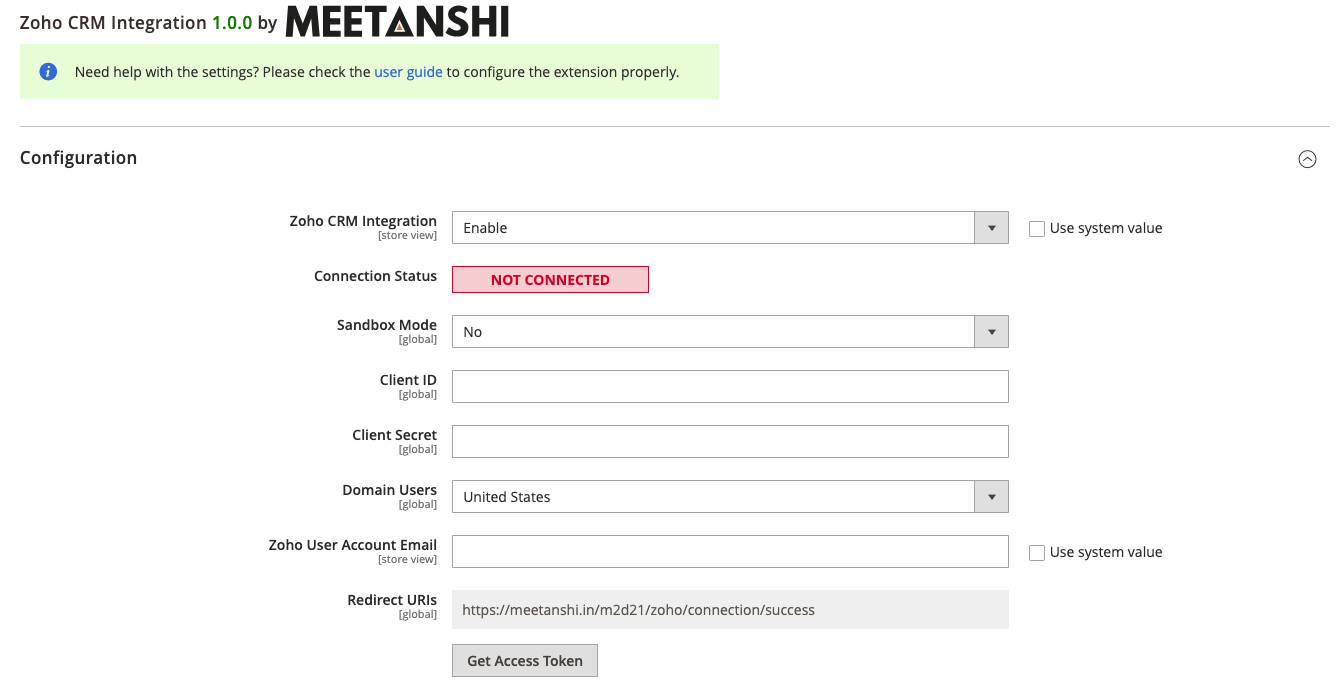Click the collapse chevron for Configuration section

[x=1307, y=158]
